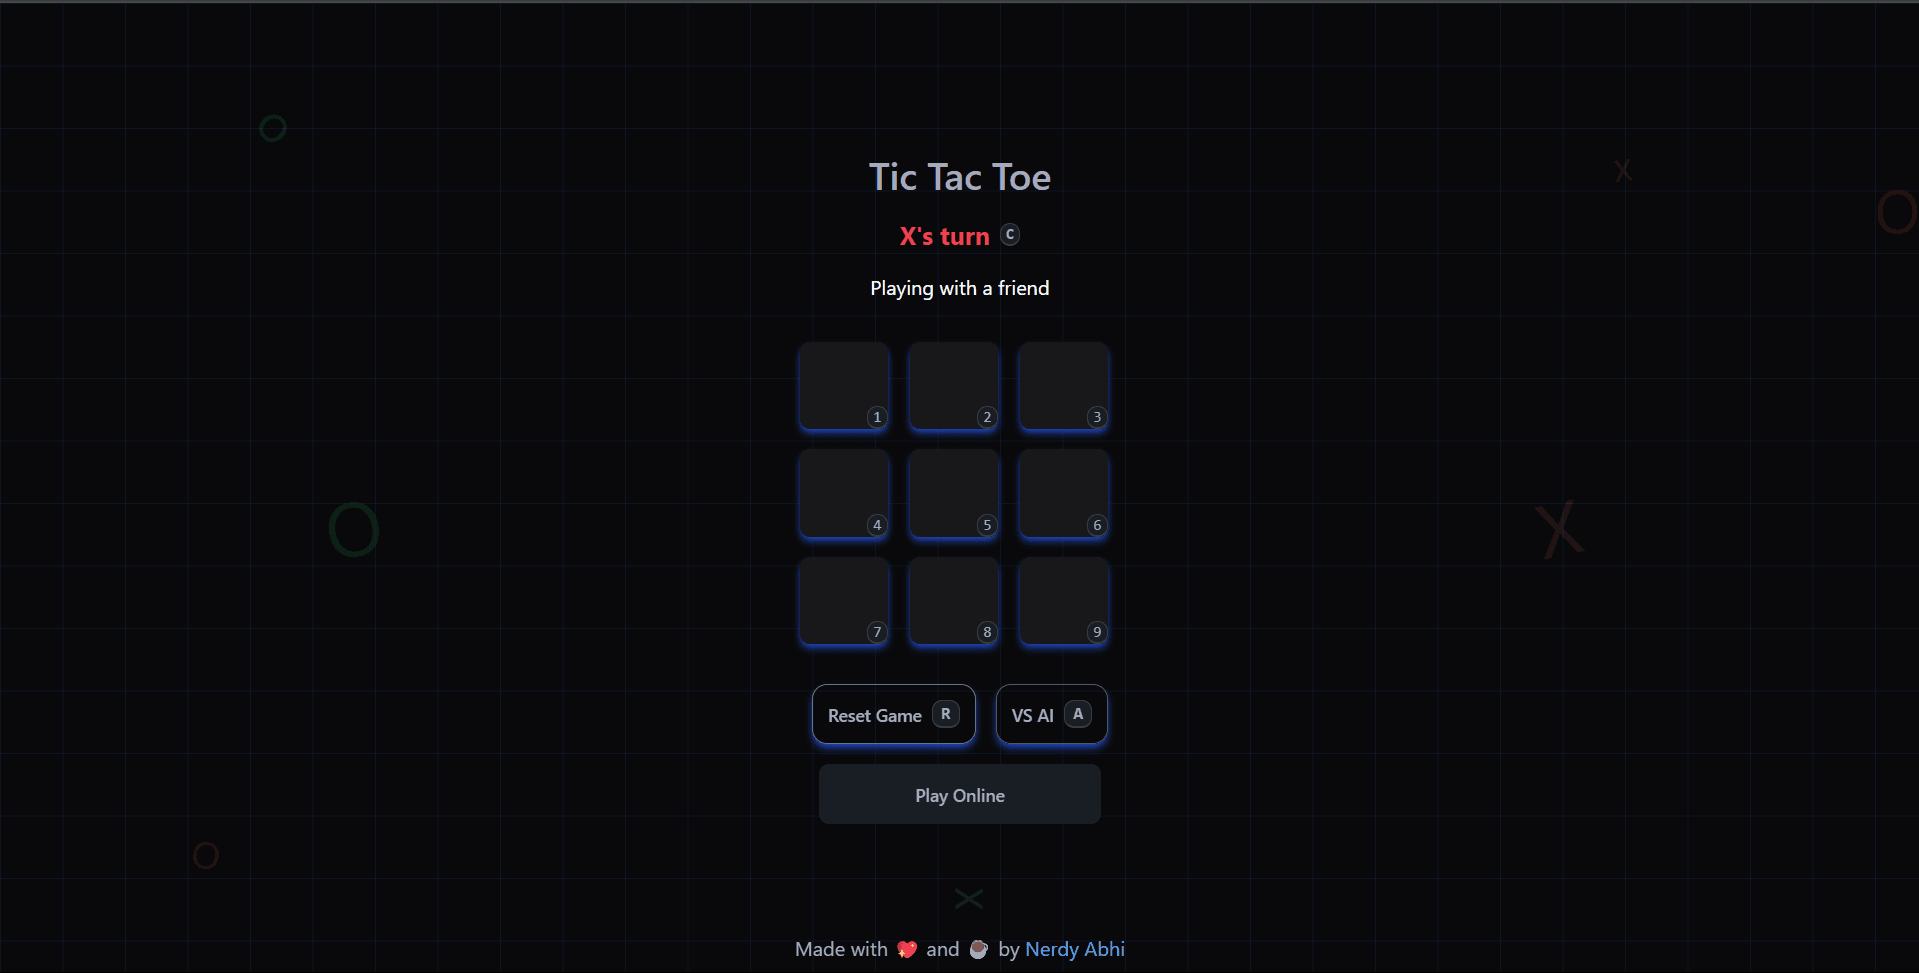Click the Playing with a friend label
This screenshot has width=1919, height=973.
[x=959, y=288]
